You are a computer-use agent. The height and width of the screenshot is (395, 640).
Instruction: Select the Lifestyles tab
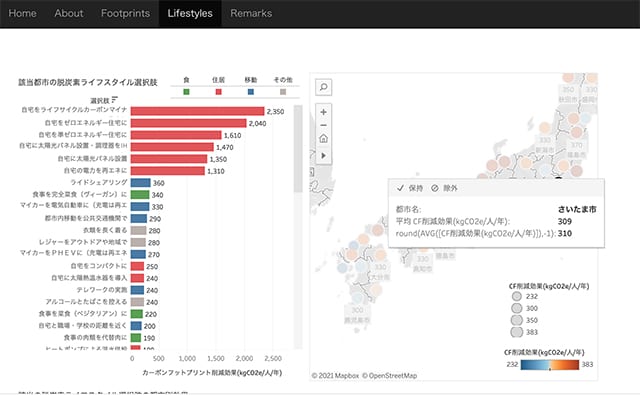(x=190, y=13)
